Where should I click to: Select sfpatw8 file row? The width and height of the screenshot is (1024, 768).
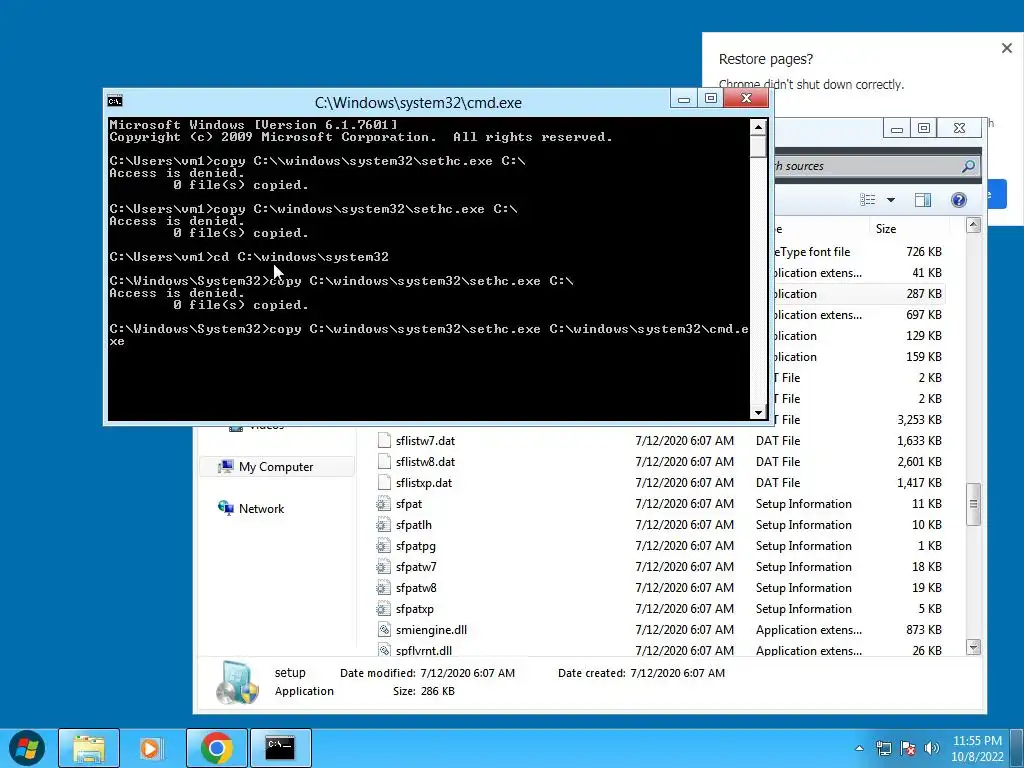tap(660, 588)
